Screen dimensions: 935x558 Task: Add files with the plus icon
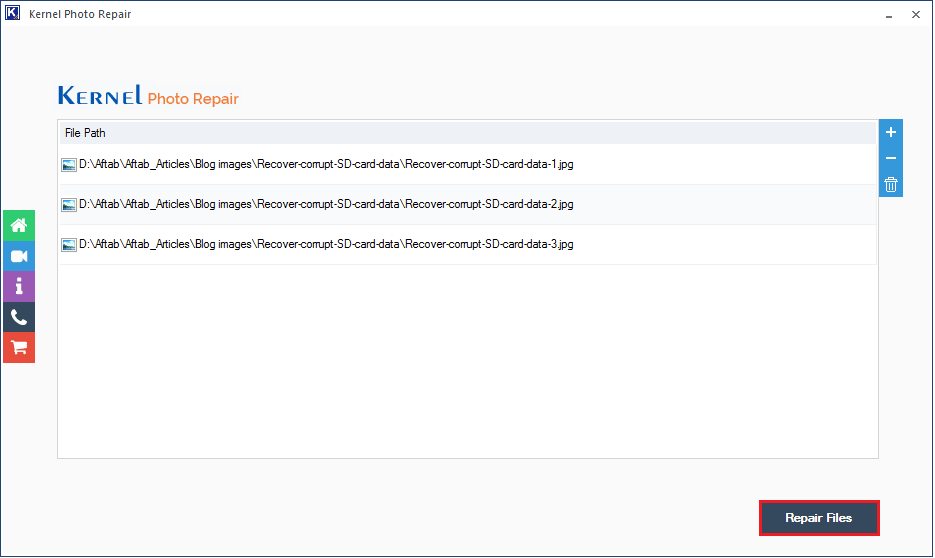point(891,132)
